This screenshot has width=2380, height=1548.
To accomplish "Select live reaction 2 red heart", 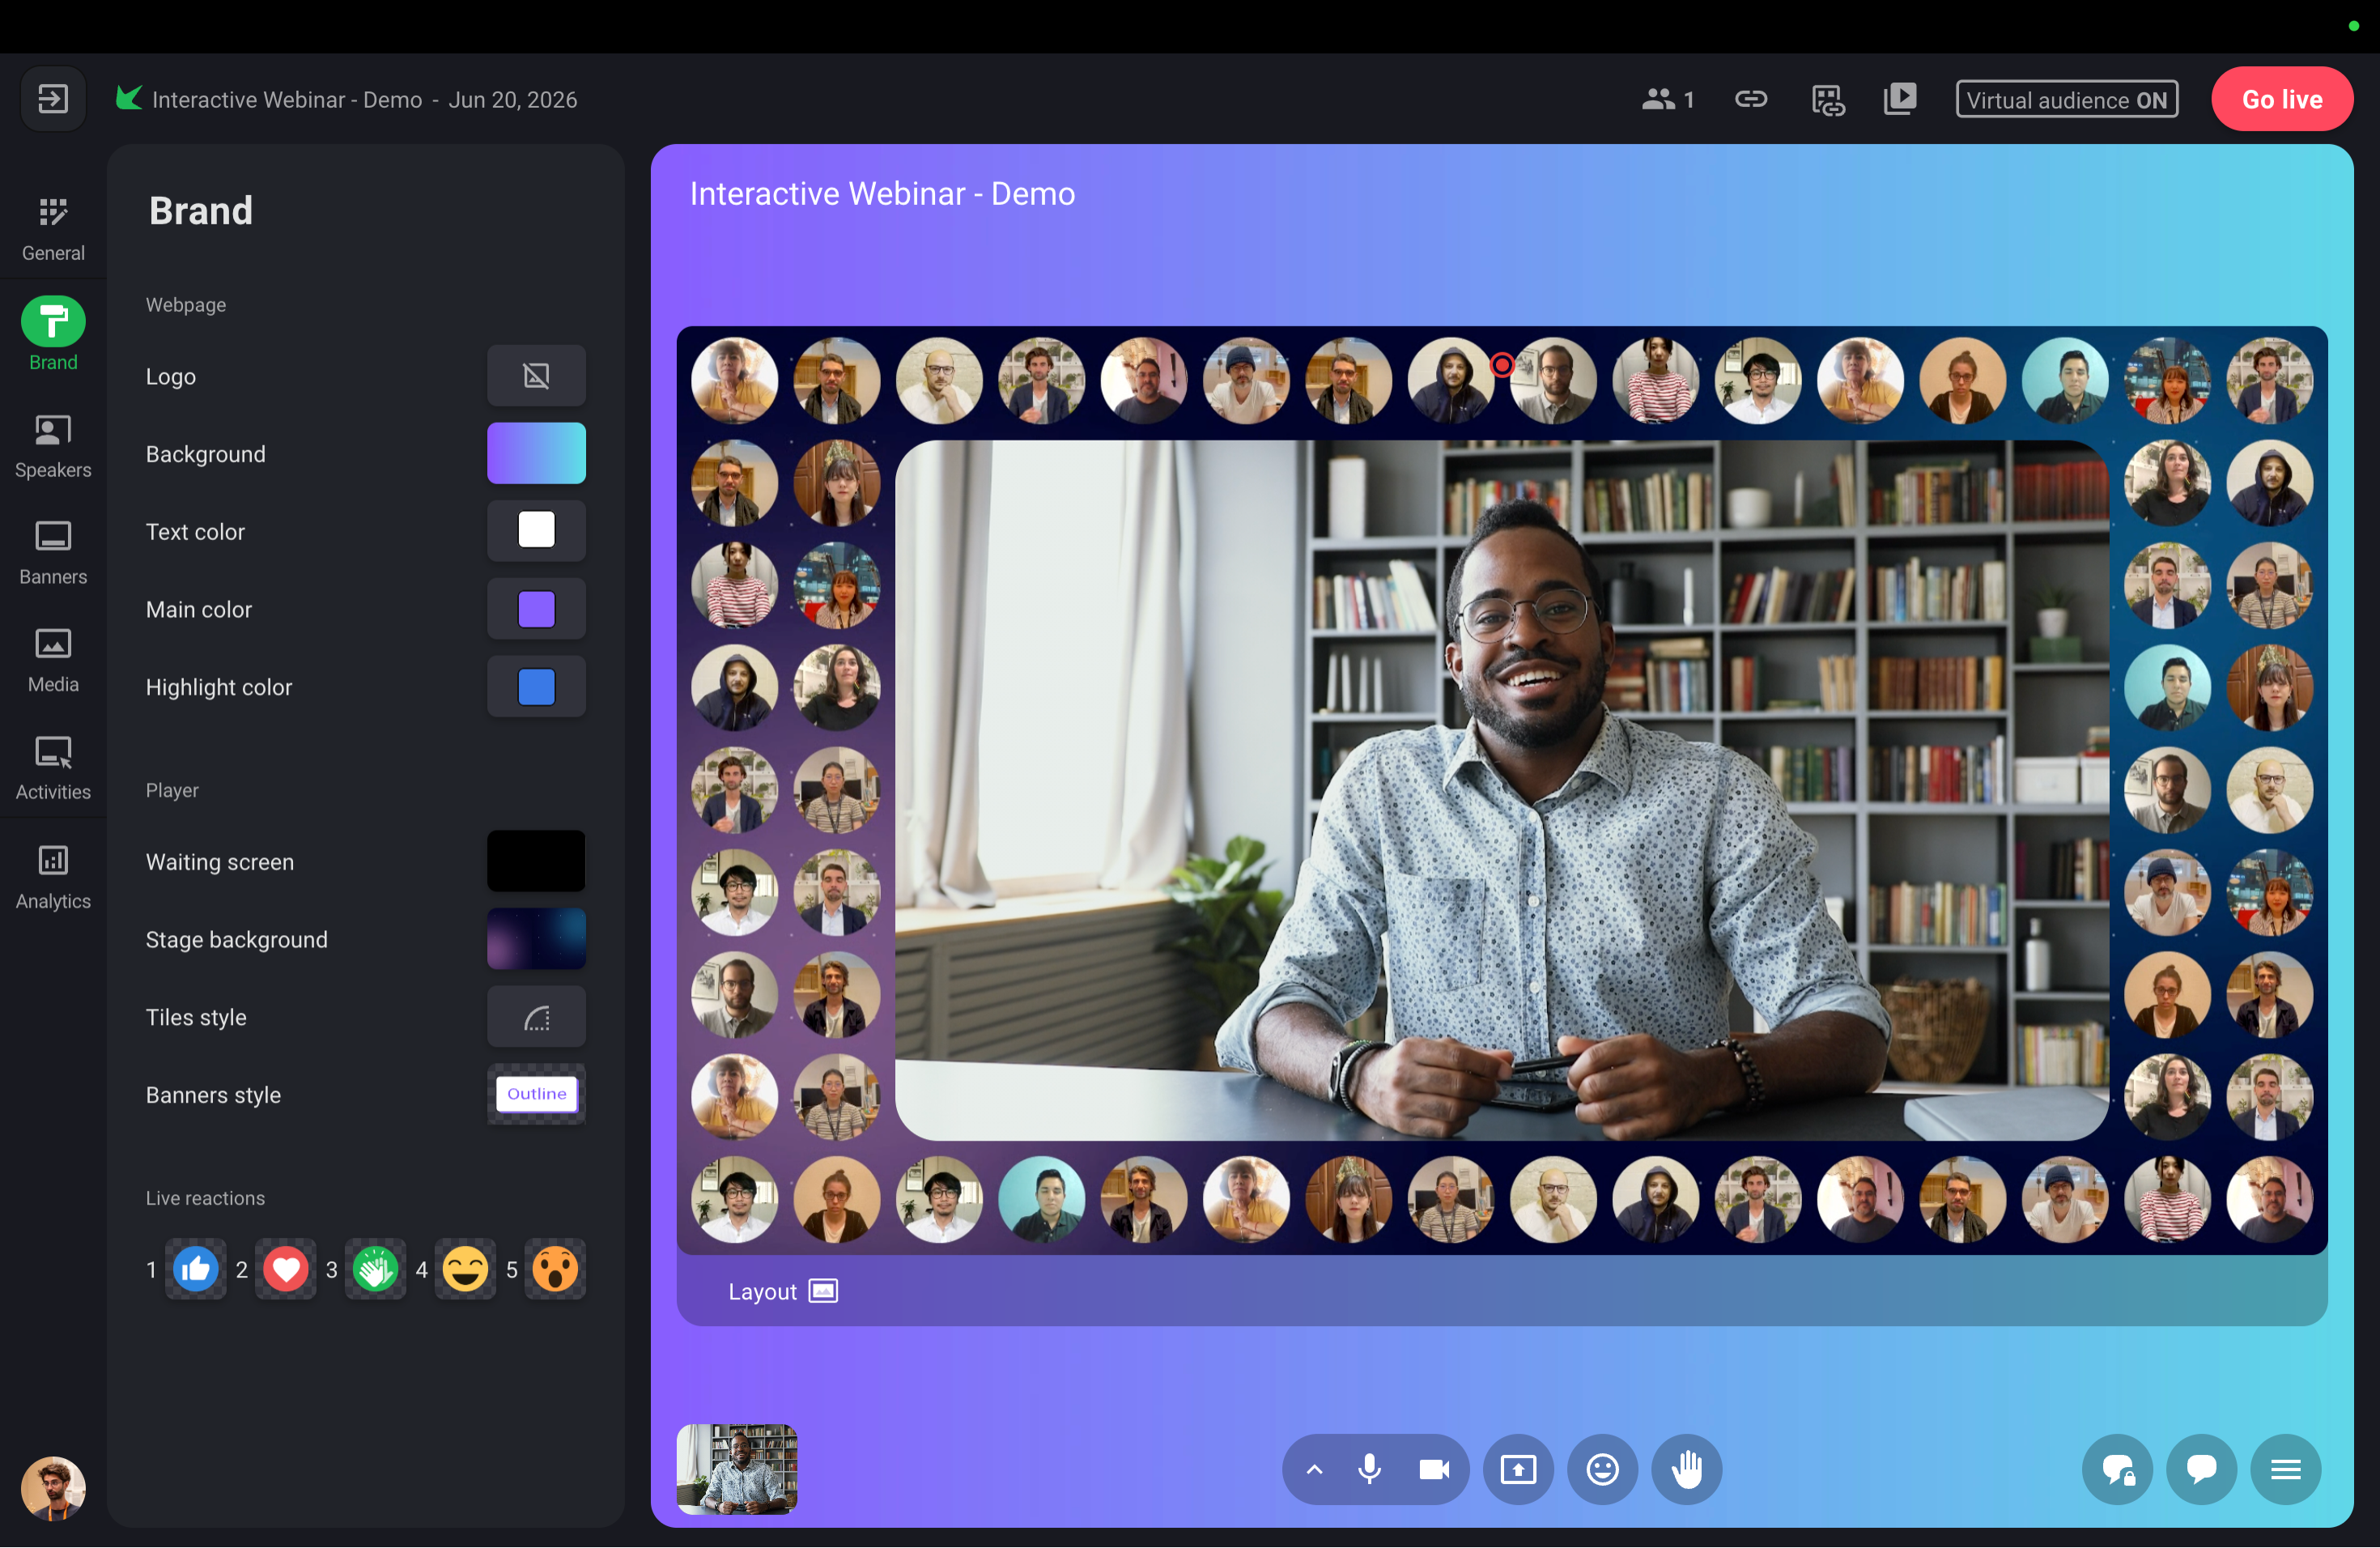I will (285, 1269).
